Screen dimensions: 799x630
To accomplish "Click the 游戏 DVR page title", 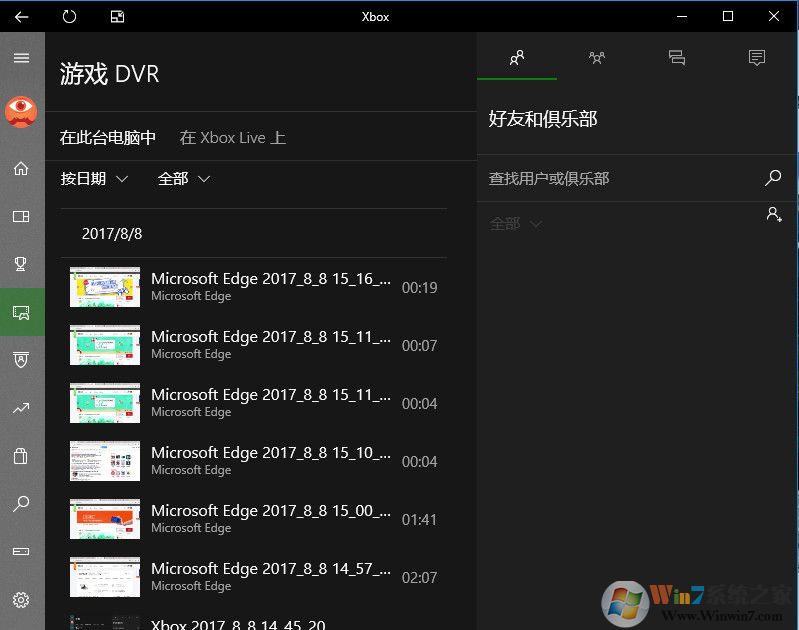I will 110,74.
